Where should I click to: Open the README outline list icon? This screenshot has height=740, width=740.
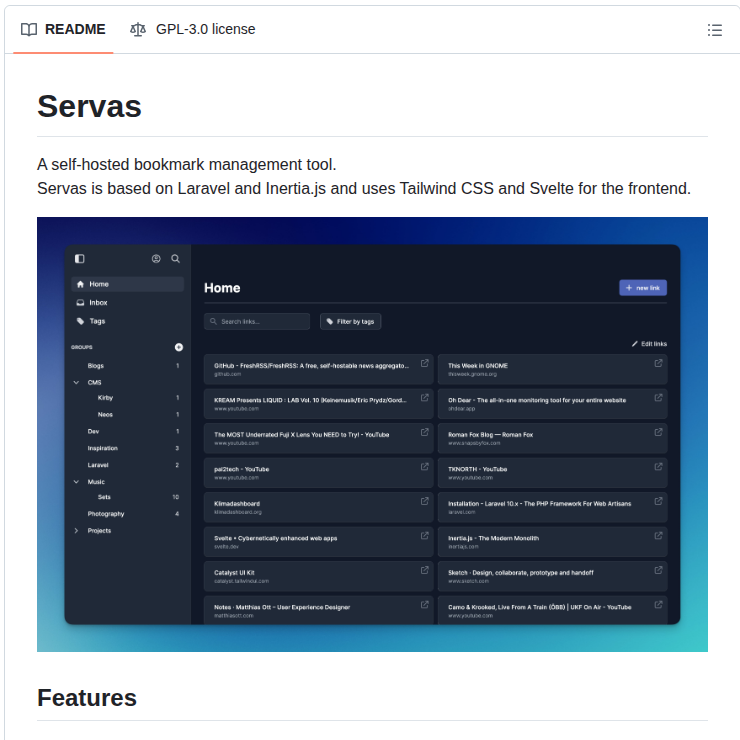[x=714, y=30]
